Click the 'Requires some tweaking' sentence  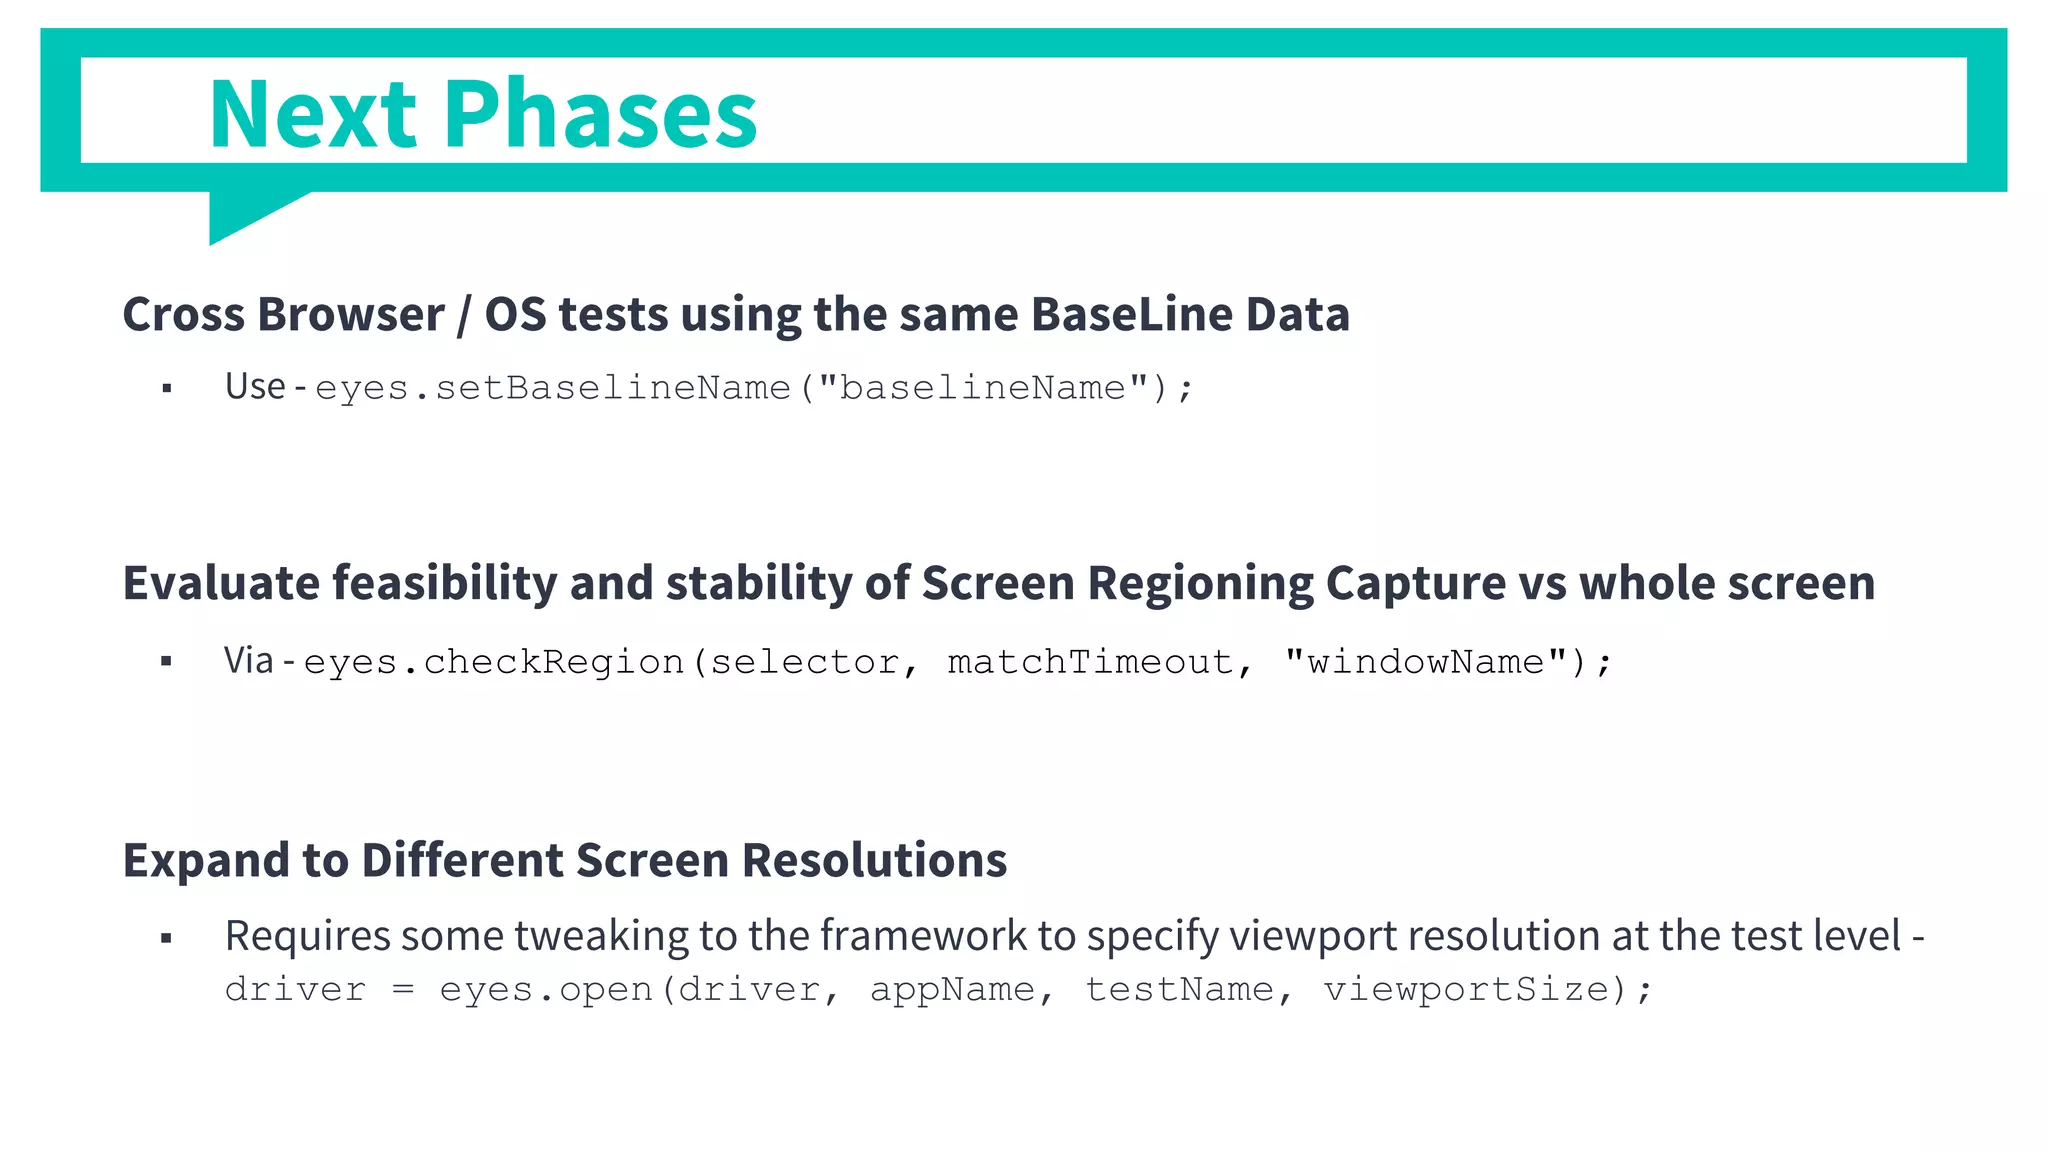click(x=1074, y=936)
